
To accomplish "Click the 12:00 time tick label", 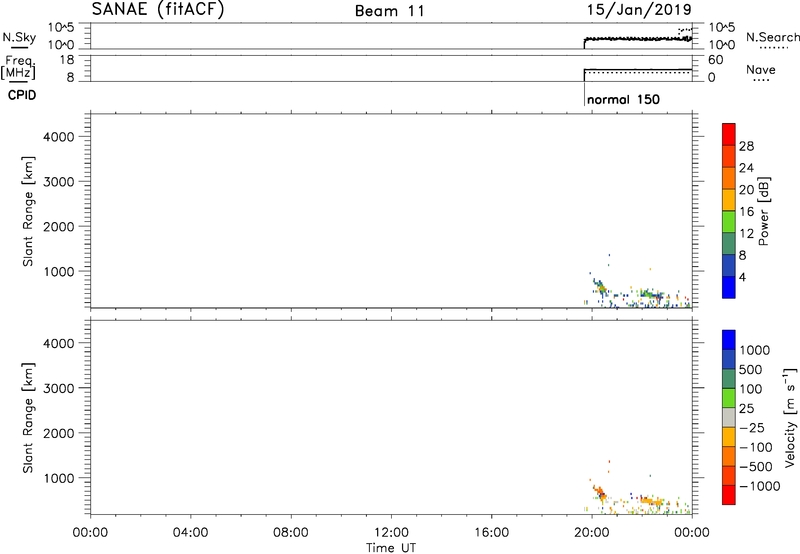I will coord(391,533).
